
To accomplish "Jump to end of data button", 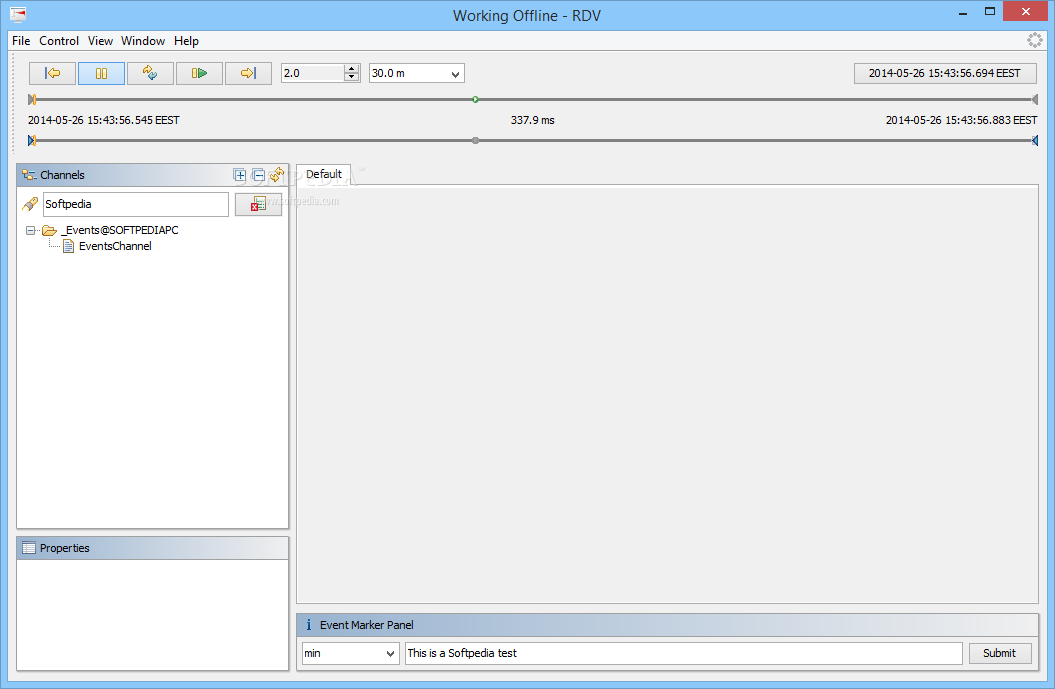I will click(x=248, y=73).
